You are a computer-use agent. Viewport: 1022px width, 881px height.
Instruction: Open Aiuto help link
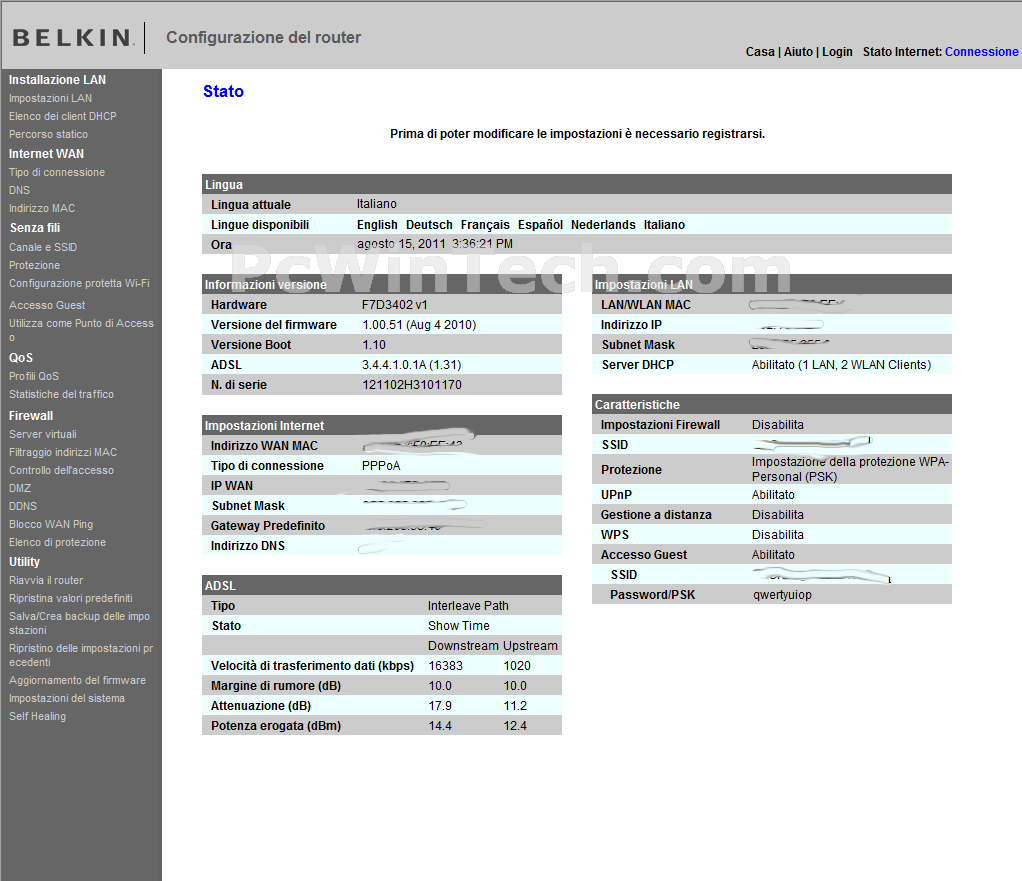coord(798,52)
